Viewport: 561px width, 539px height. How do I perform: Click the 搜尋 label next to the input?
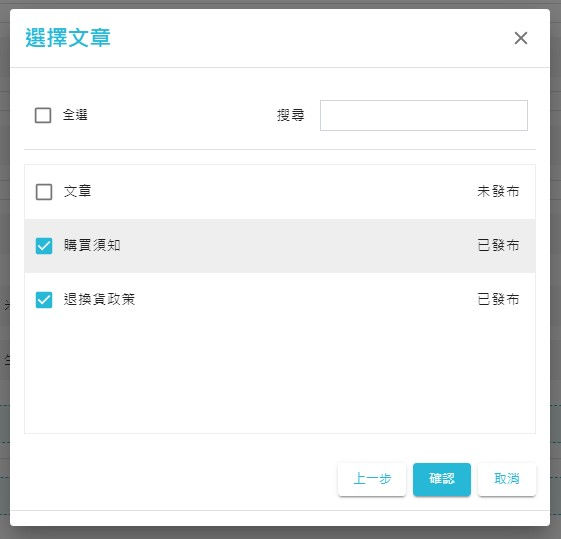pyautogui.click(x=291, y=115)
